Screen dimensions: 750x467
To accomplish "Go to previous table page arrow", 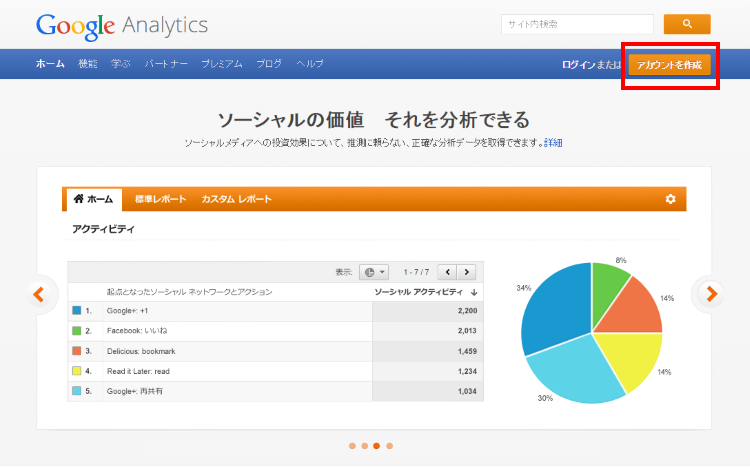I will coord(448,272).
